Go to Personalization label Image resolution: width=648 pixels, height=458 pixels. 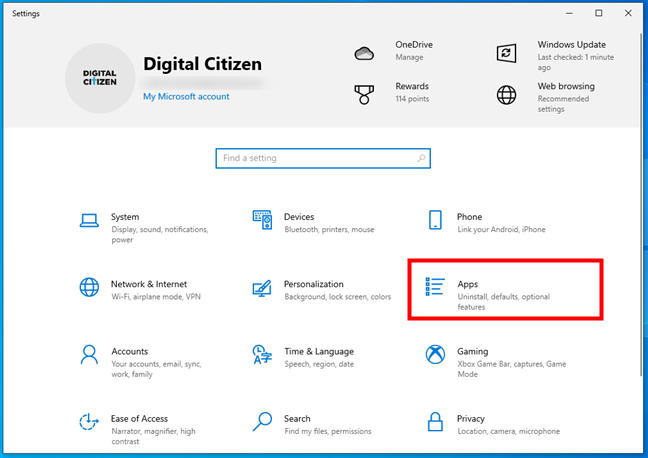tap(314, 284)
